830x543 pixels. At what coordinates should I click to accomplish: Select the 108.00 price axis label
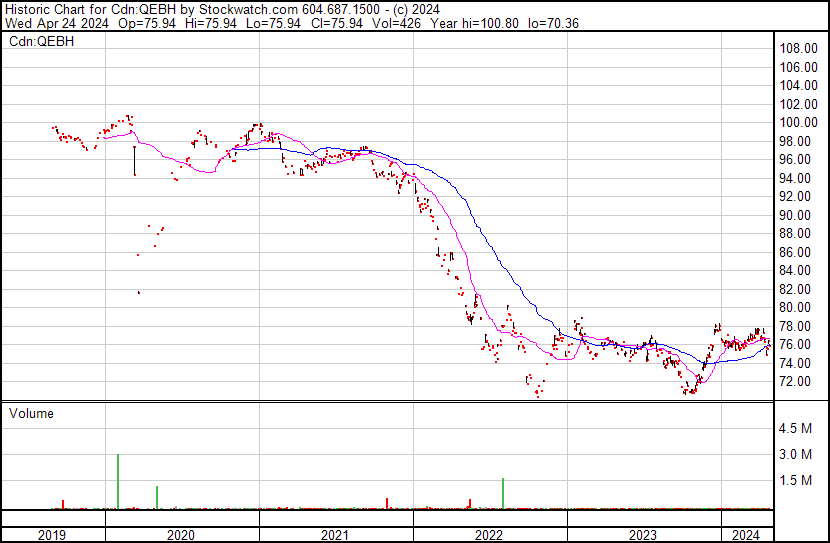click(x=798, y=49)
